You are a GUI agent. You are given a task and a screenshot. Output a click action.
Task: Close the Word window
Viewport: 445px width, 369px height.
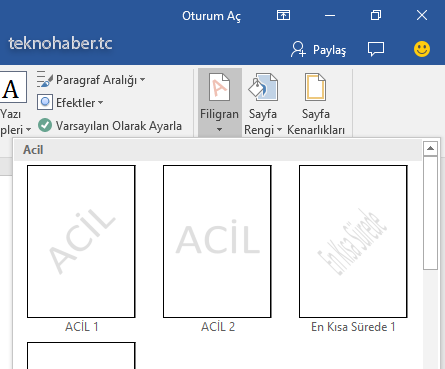click(422, 15)
